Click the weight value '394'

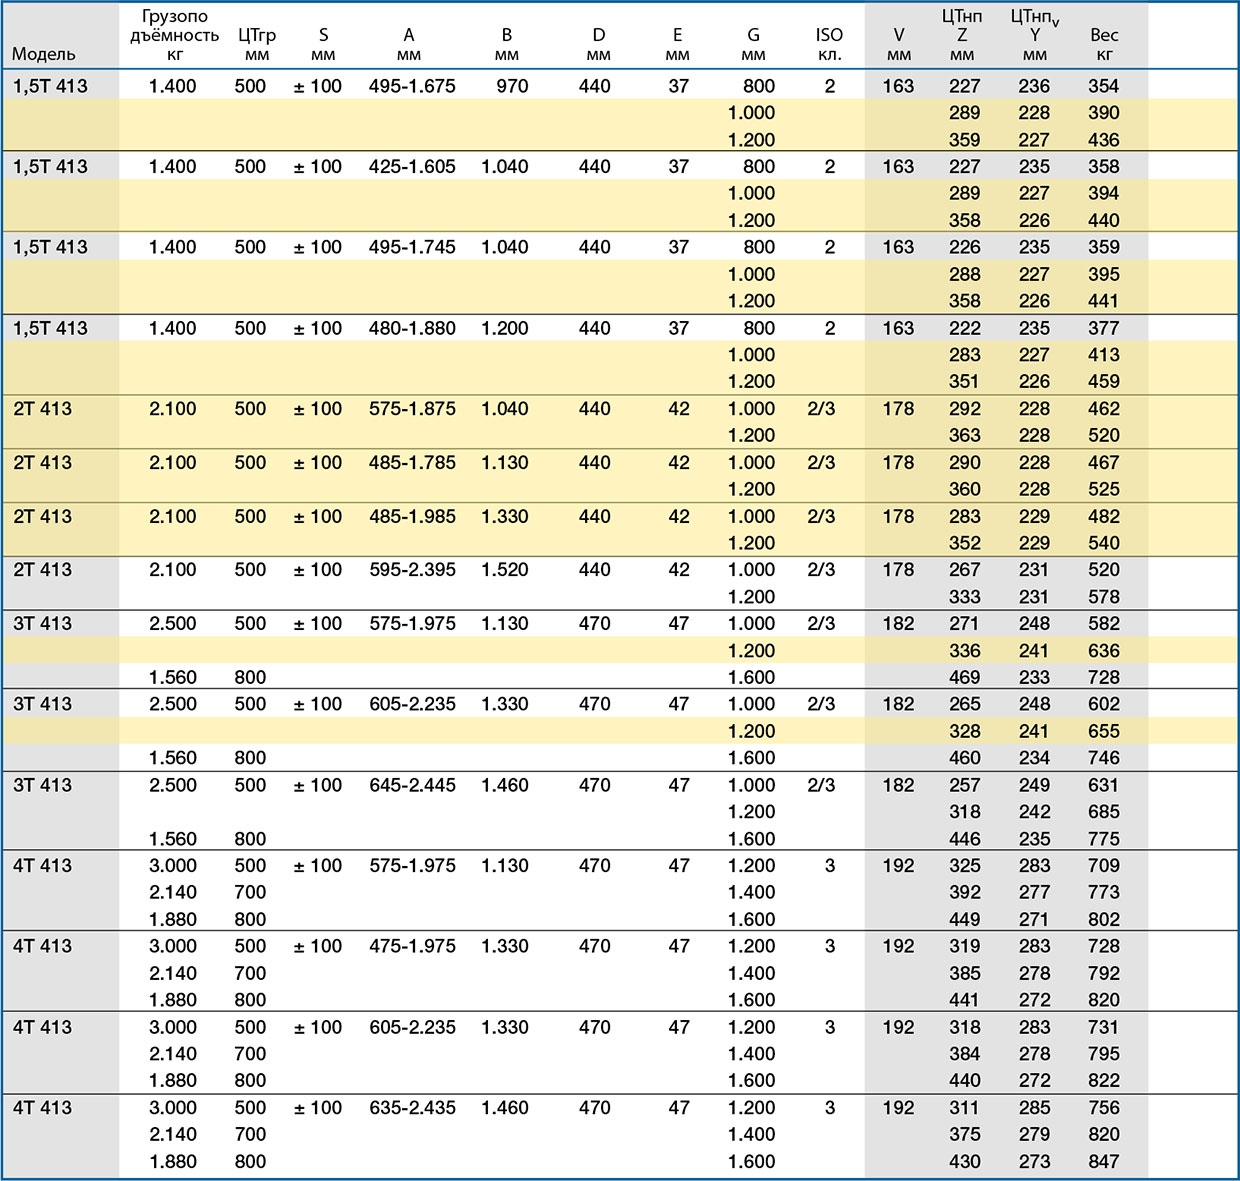coord(1104,193)
